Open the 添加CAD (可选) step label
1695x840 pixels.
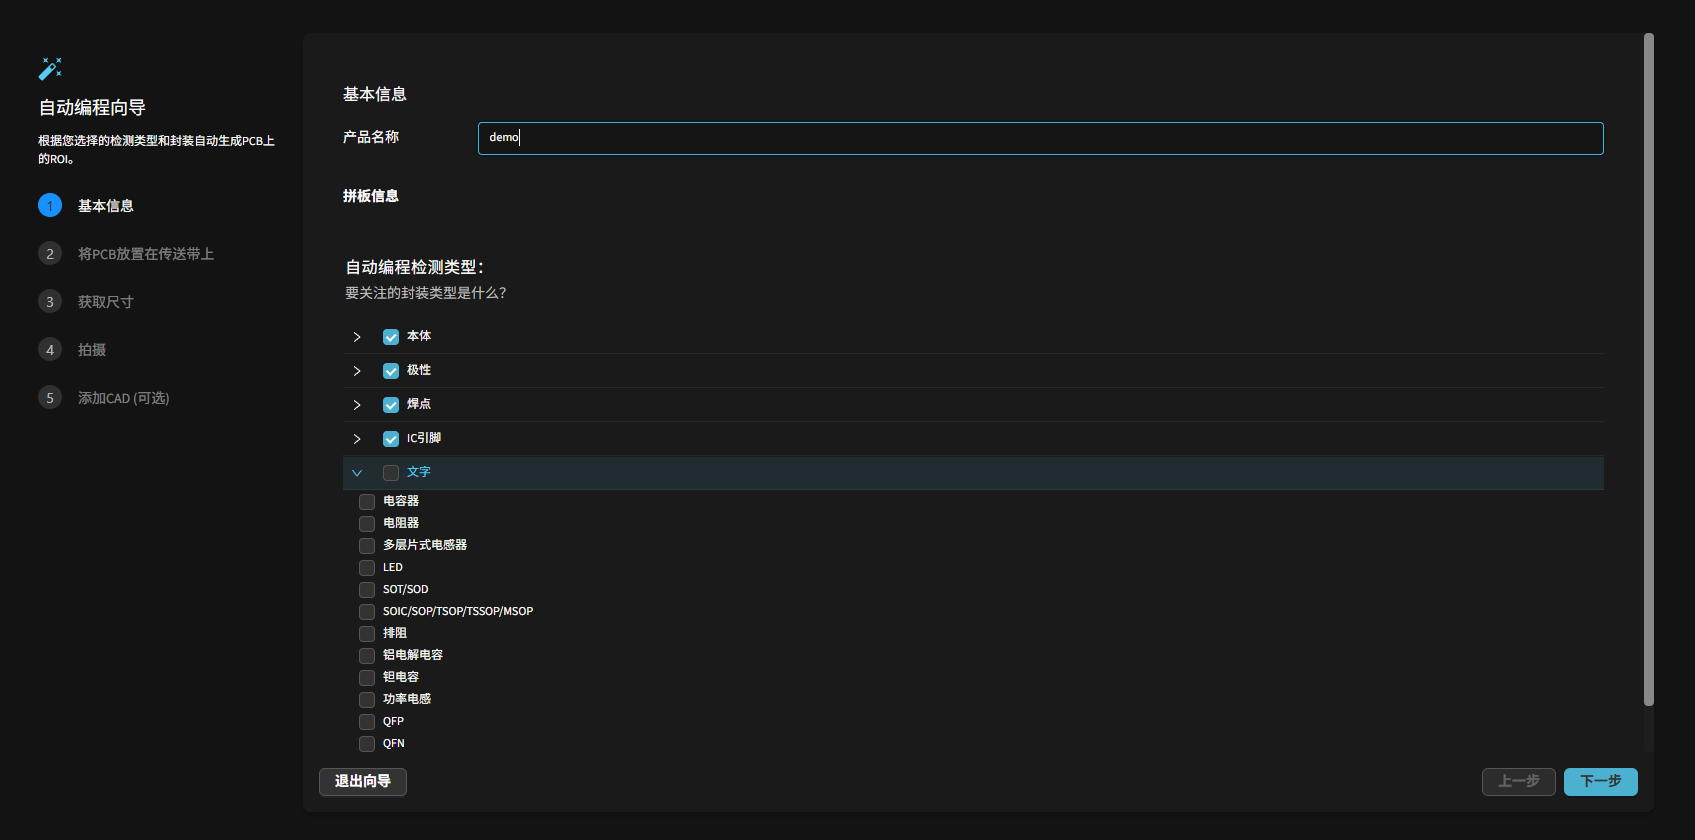[124, 398]
